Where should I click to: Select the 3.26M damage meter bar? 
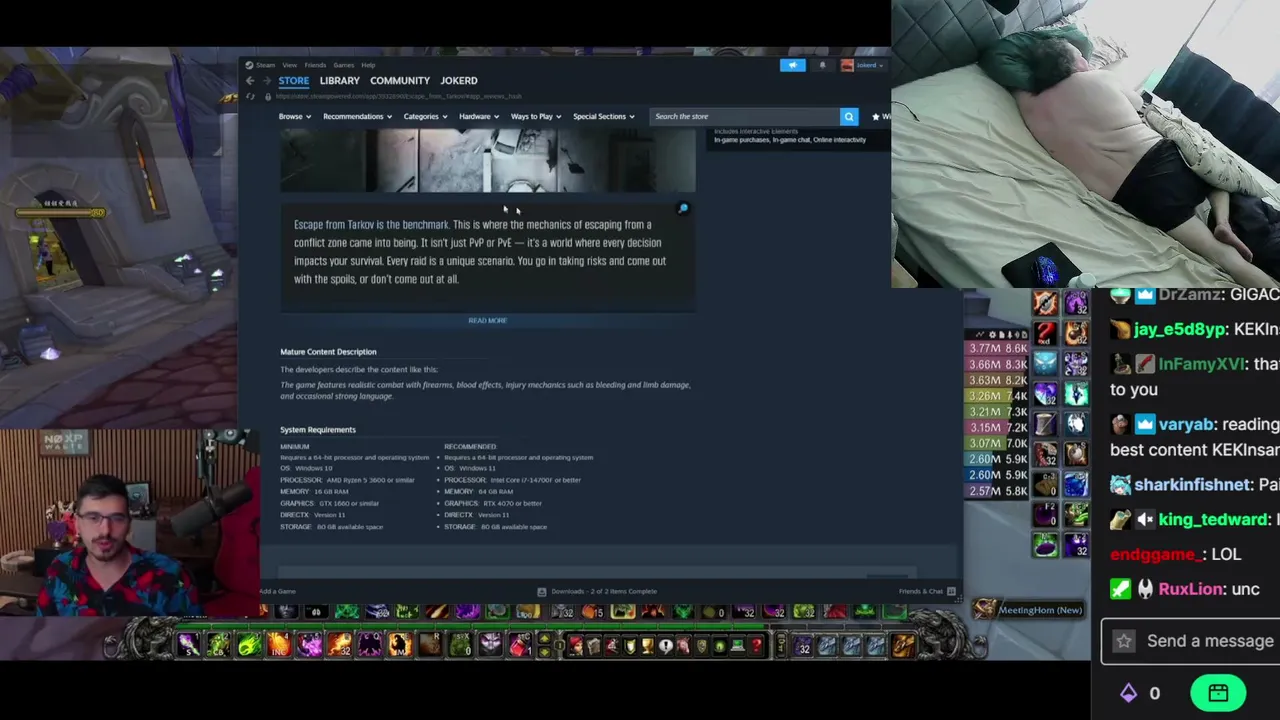[997, 396]
